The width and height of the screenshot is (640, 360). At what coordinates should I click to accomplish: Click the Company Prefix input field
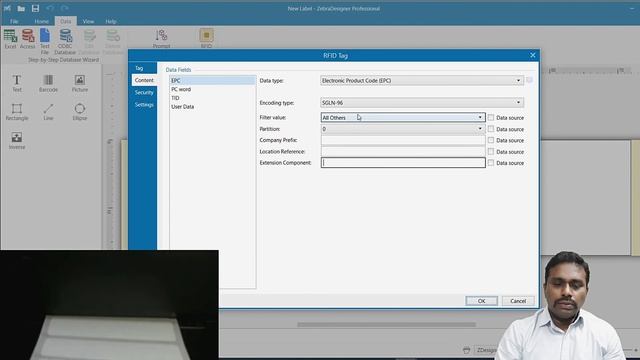coord(403,140)
